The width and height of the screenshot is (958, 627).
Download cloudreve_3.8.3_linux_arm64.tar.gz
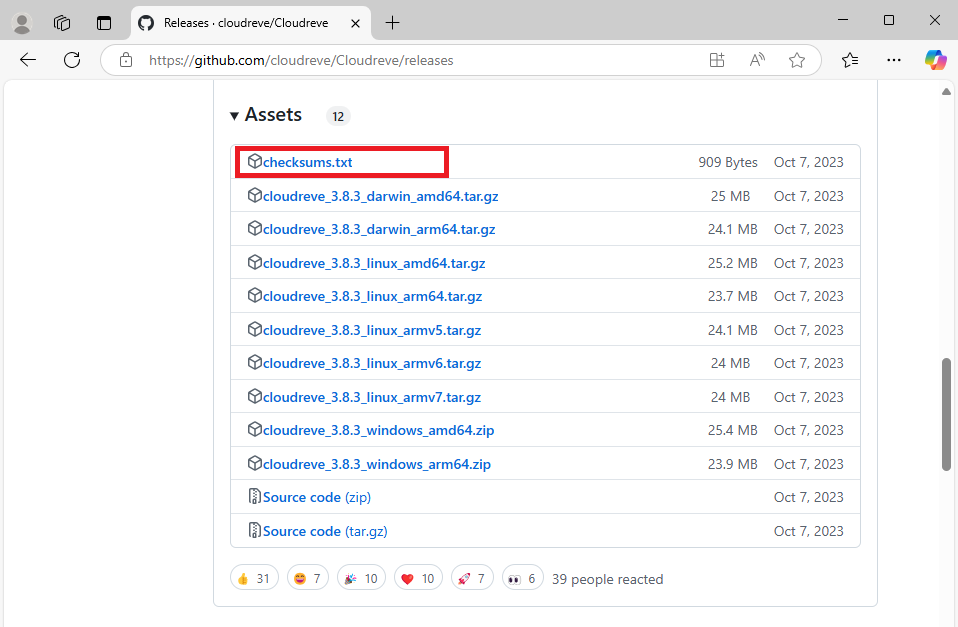[372, 296]
